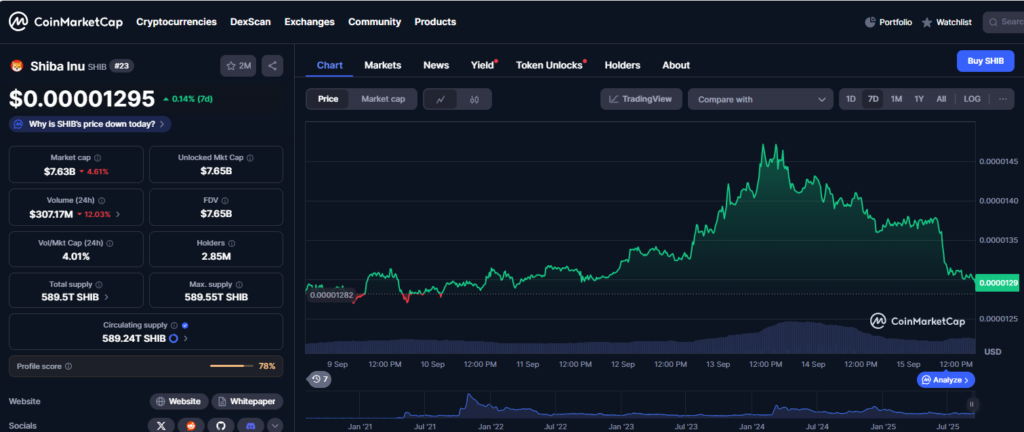1024x432 pixels.
Task: Set chart range to 7D
Action: click(872, 99)
